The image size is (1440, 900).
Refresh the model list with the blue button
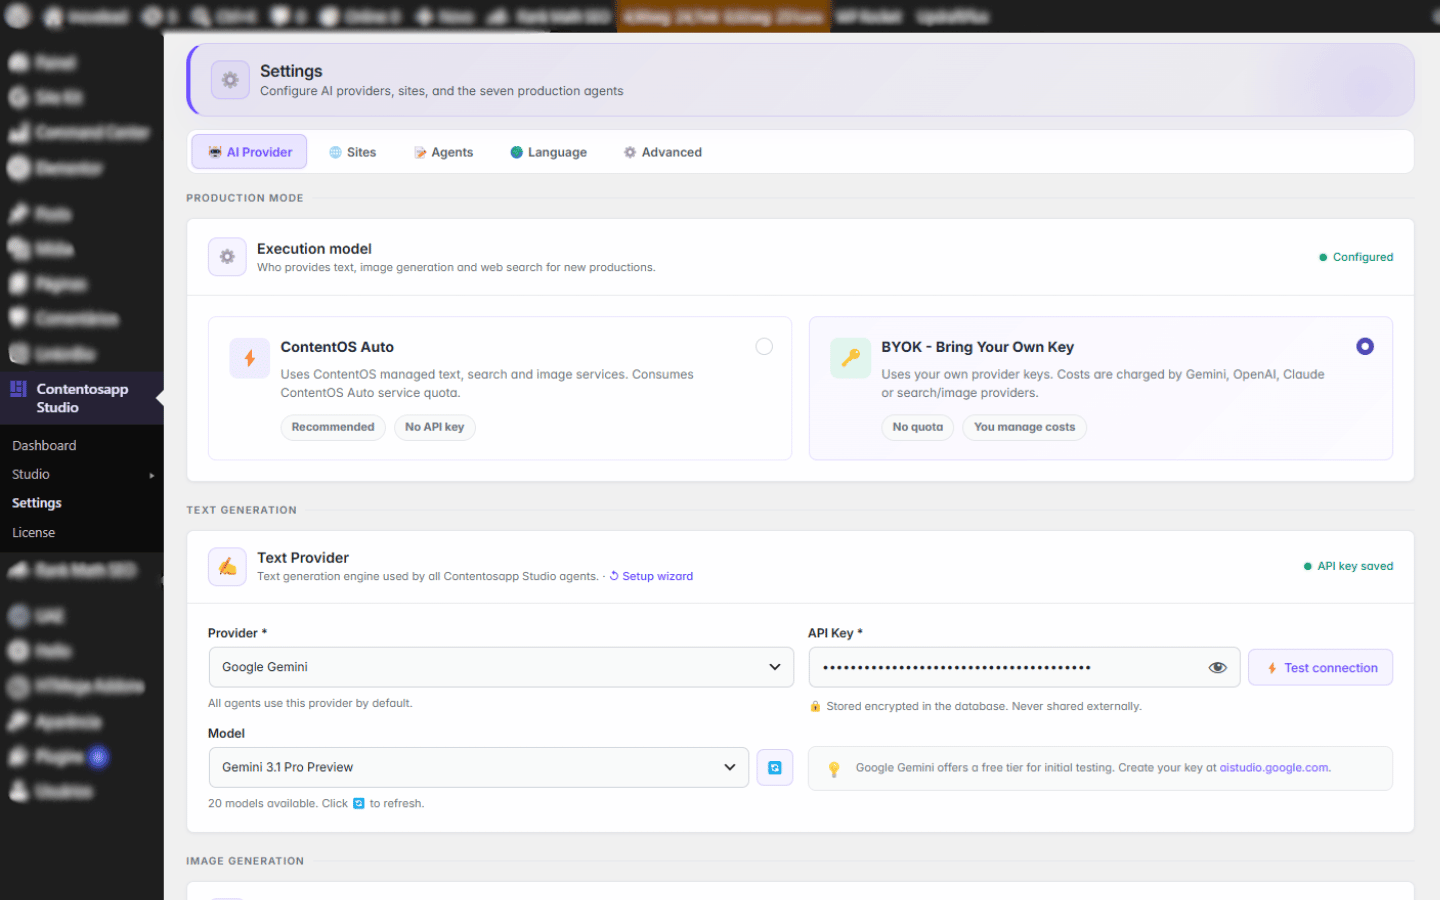point(774,767)
